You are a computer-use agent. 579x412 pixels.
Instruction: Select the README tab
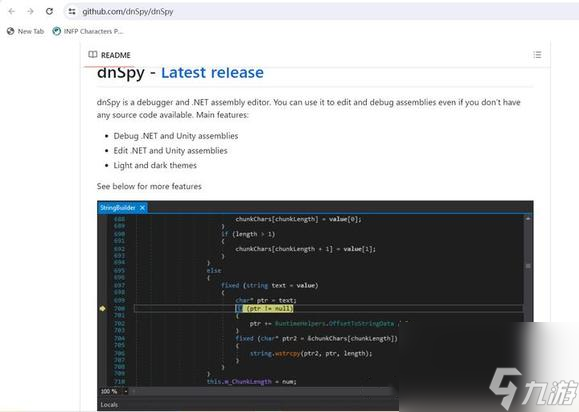109,55
